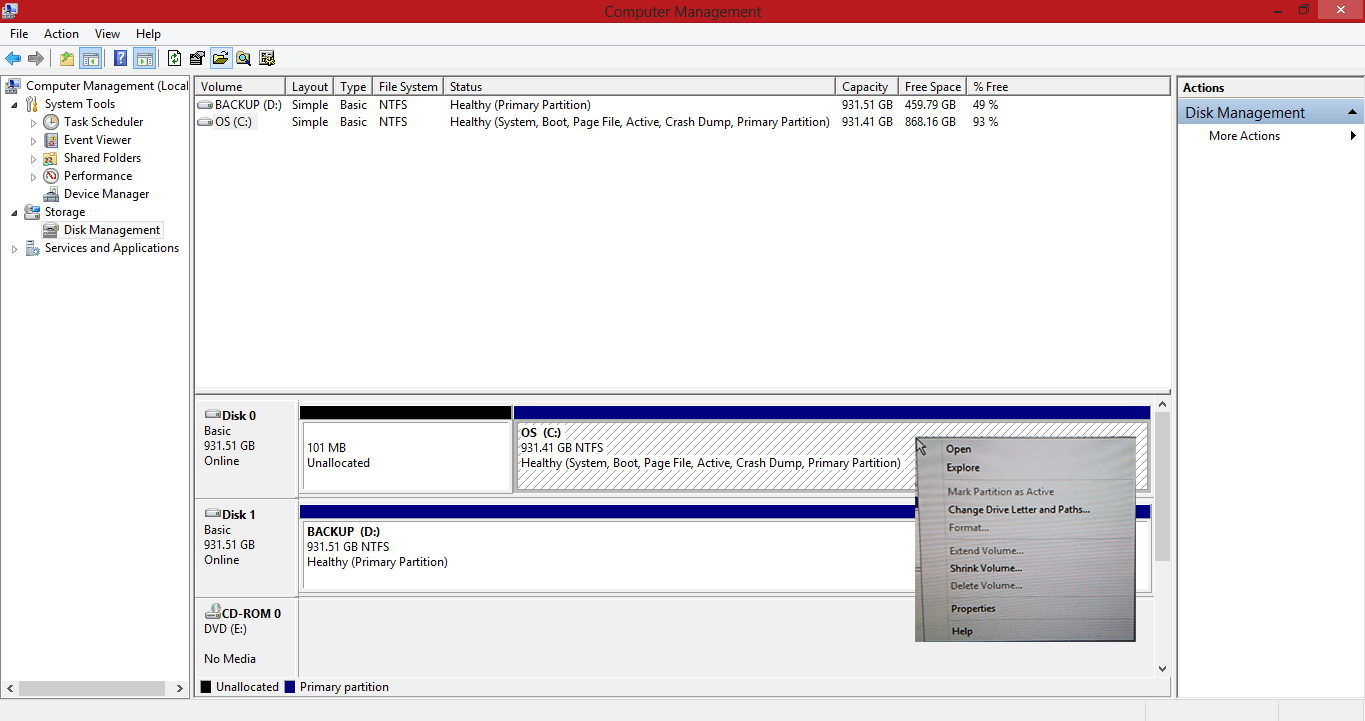
Task: Click the Refresh icon in the toolbar
Action: tap(175, 58)
